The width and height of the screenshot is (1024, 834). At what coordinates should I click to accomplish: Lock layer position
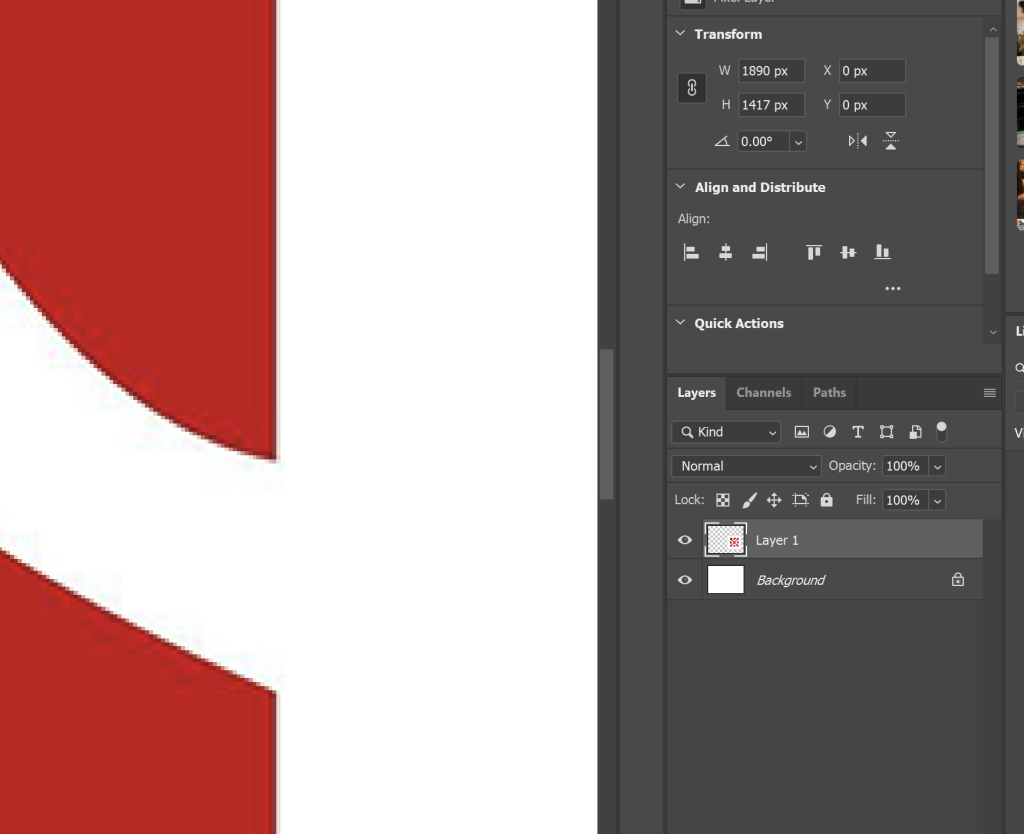774,500
